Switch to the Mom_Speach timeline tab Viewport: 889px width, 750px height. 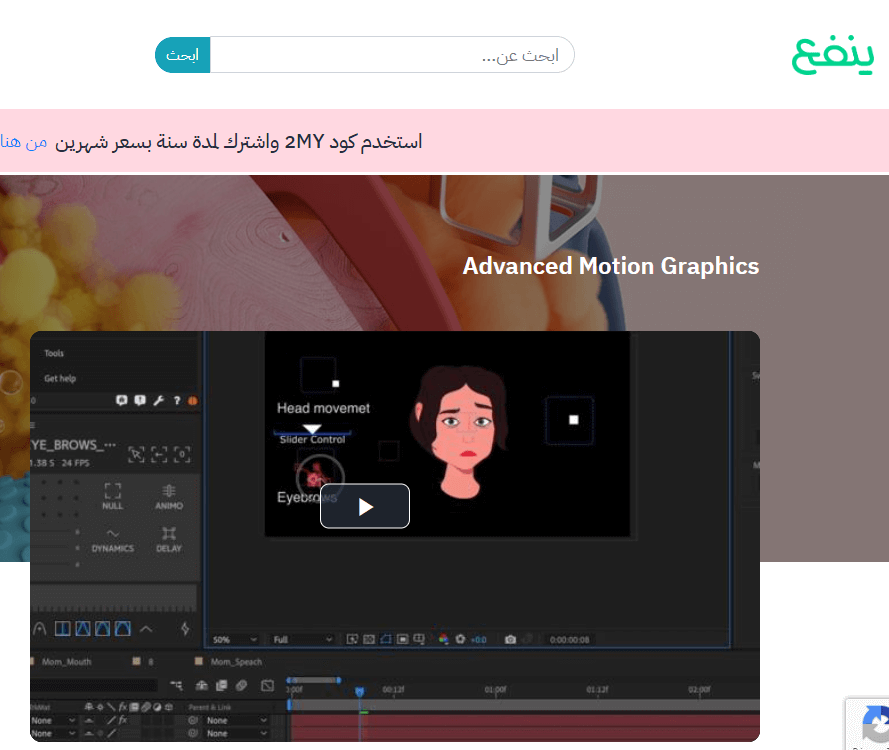tap(236, 662)
